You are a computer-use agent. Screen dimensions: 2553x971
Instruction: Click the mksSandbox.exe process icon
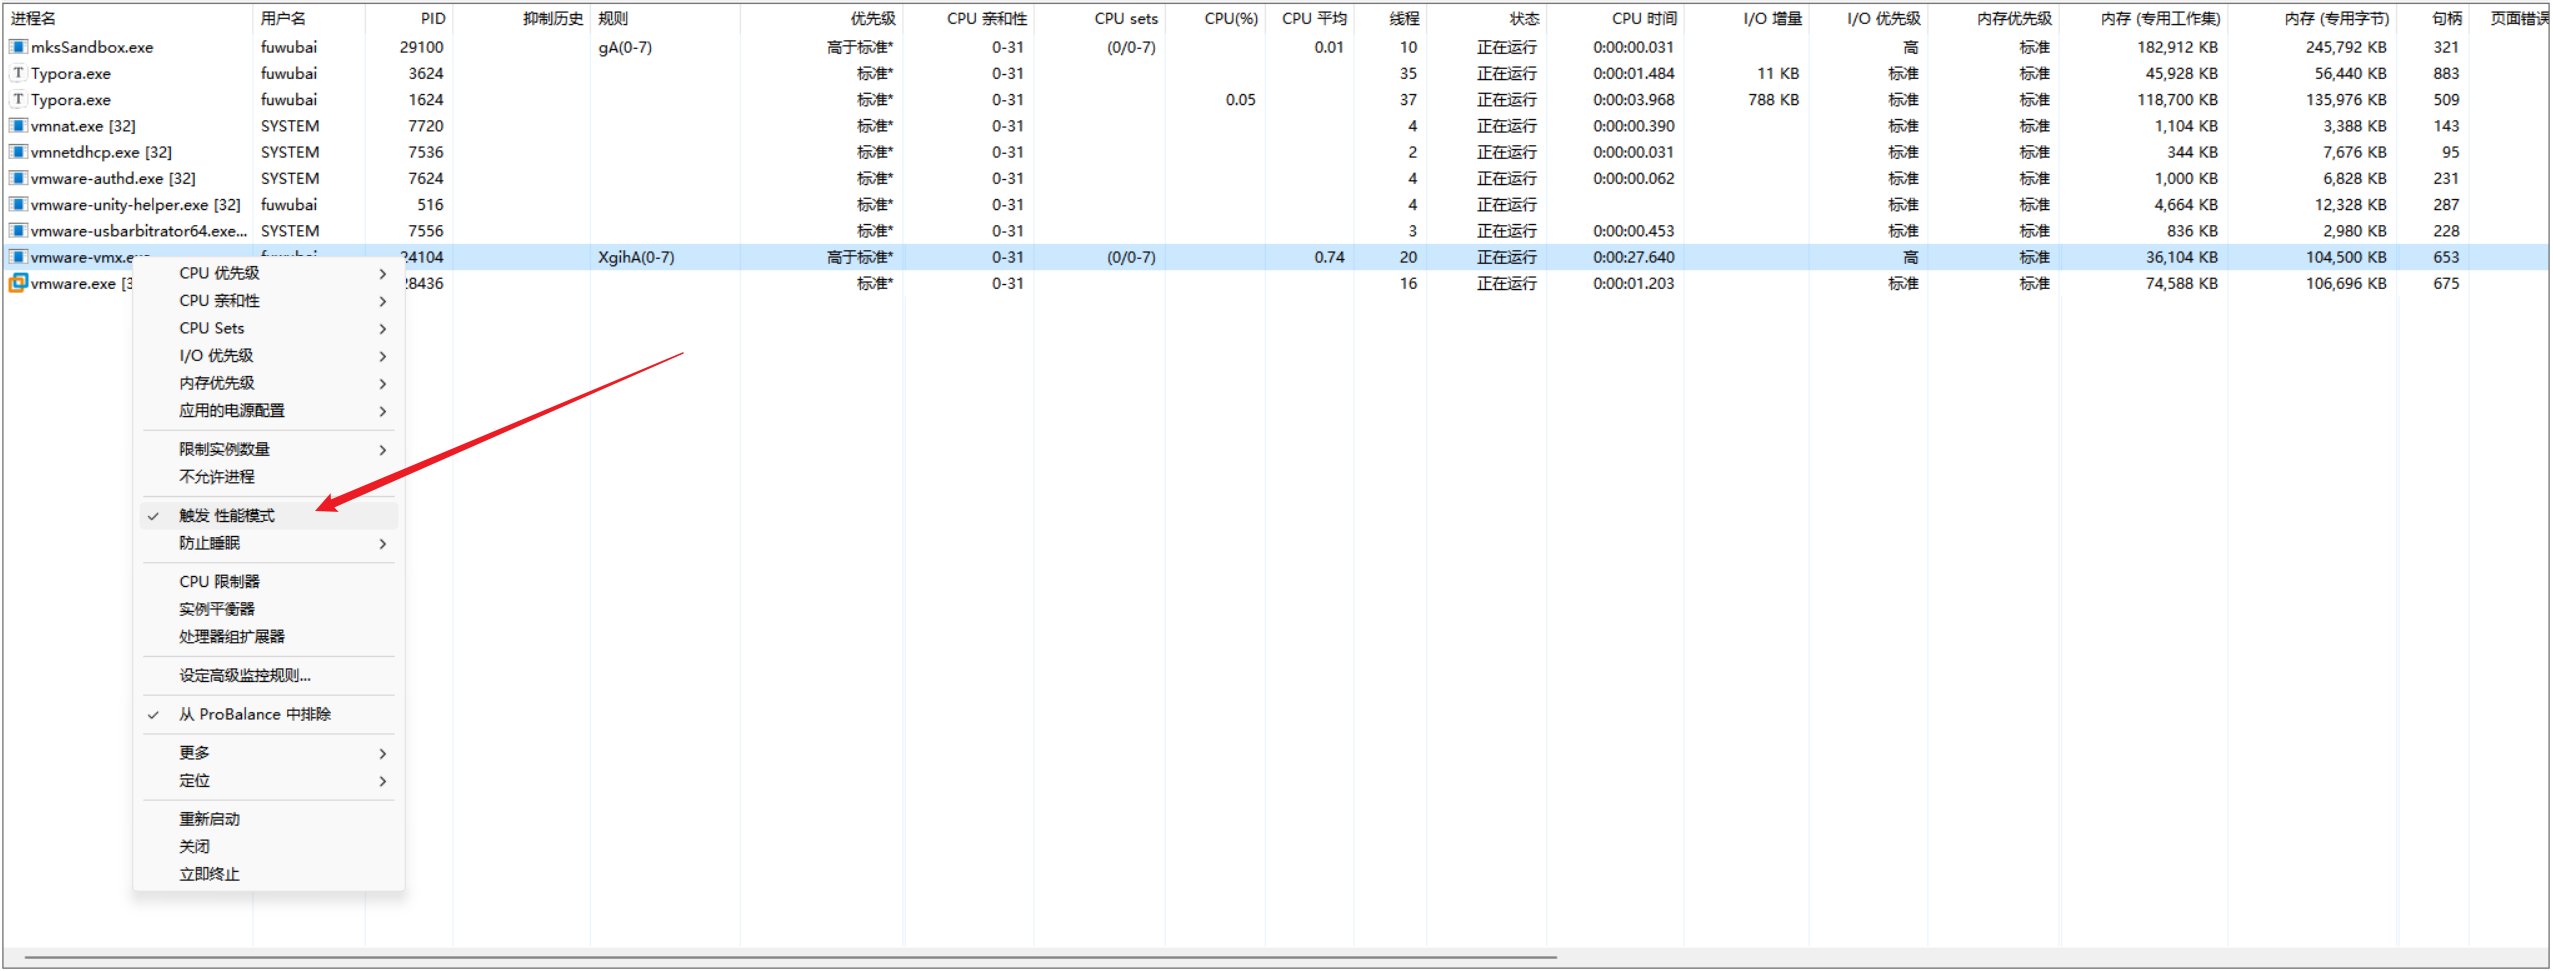18,47
